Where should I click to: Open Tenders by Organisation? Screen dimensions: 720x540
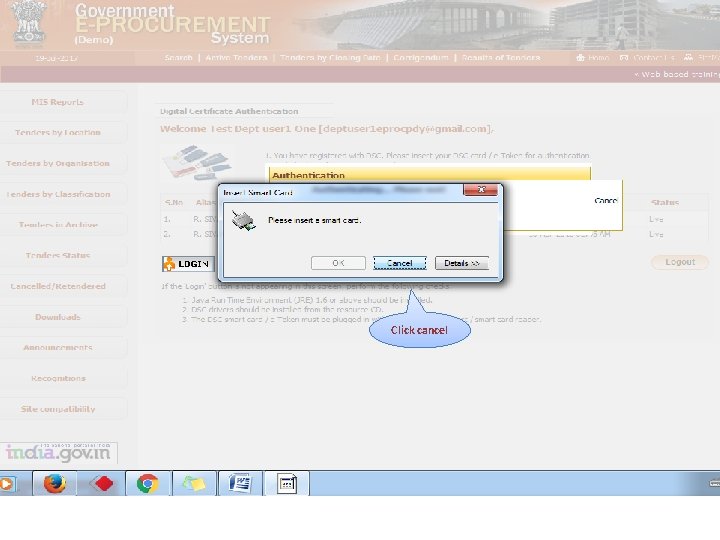pos(58,163)
